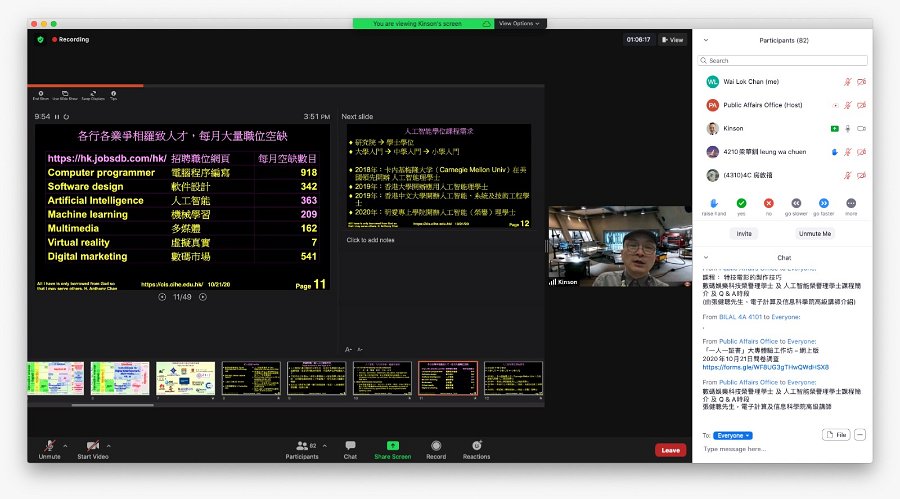Click the green encryption shield icon

40,40
